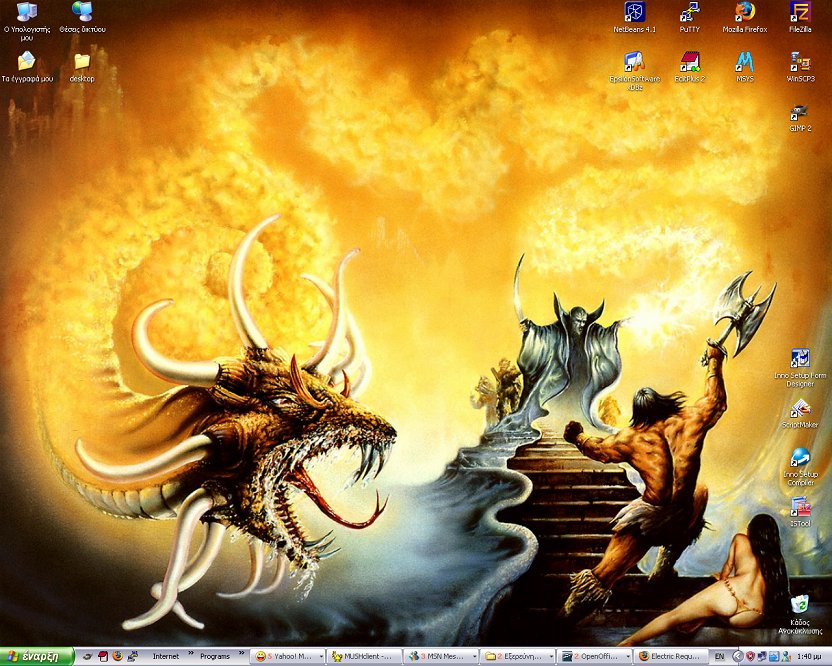The height and width of the screenshot is (666, 832).
Task: Show hidden tray icons with the arrow
Action: [738, 656]
